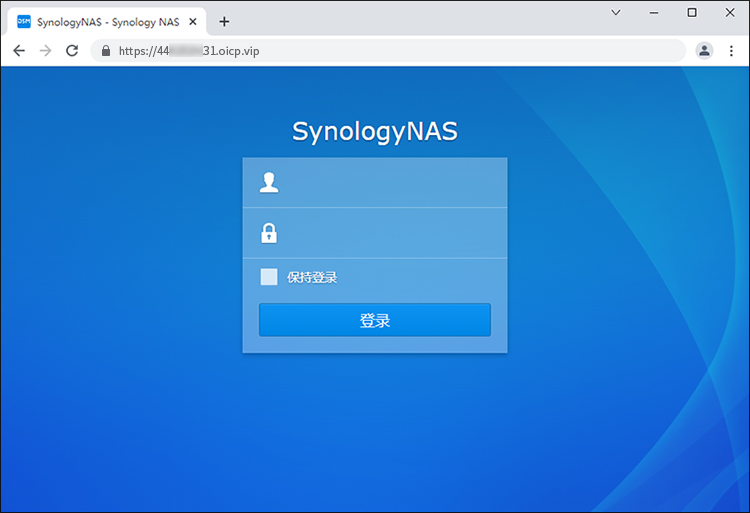
Task: Click the padlock icon in the password row
Action: tap(269, 233)
